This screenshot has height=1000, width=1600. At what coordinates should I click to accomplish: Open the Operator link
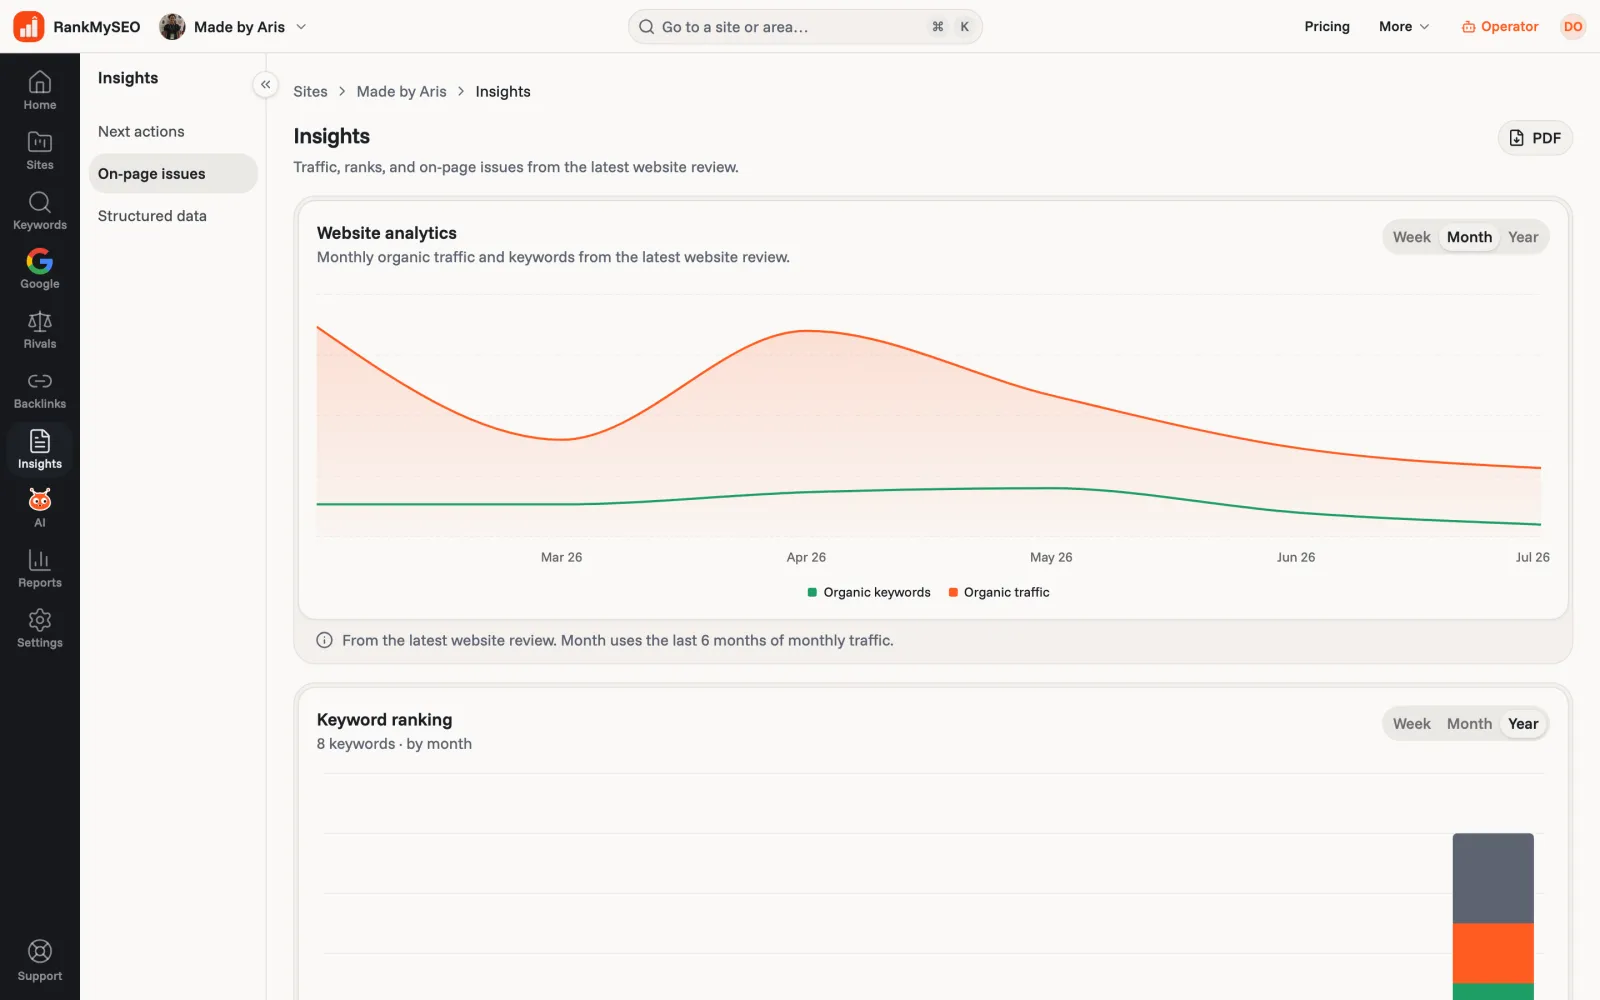tap(1499, 27)
